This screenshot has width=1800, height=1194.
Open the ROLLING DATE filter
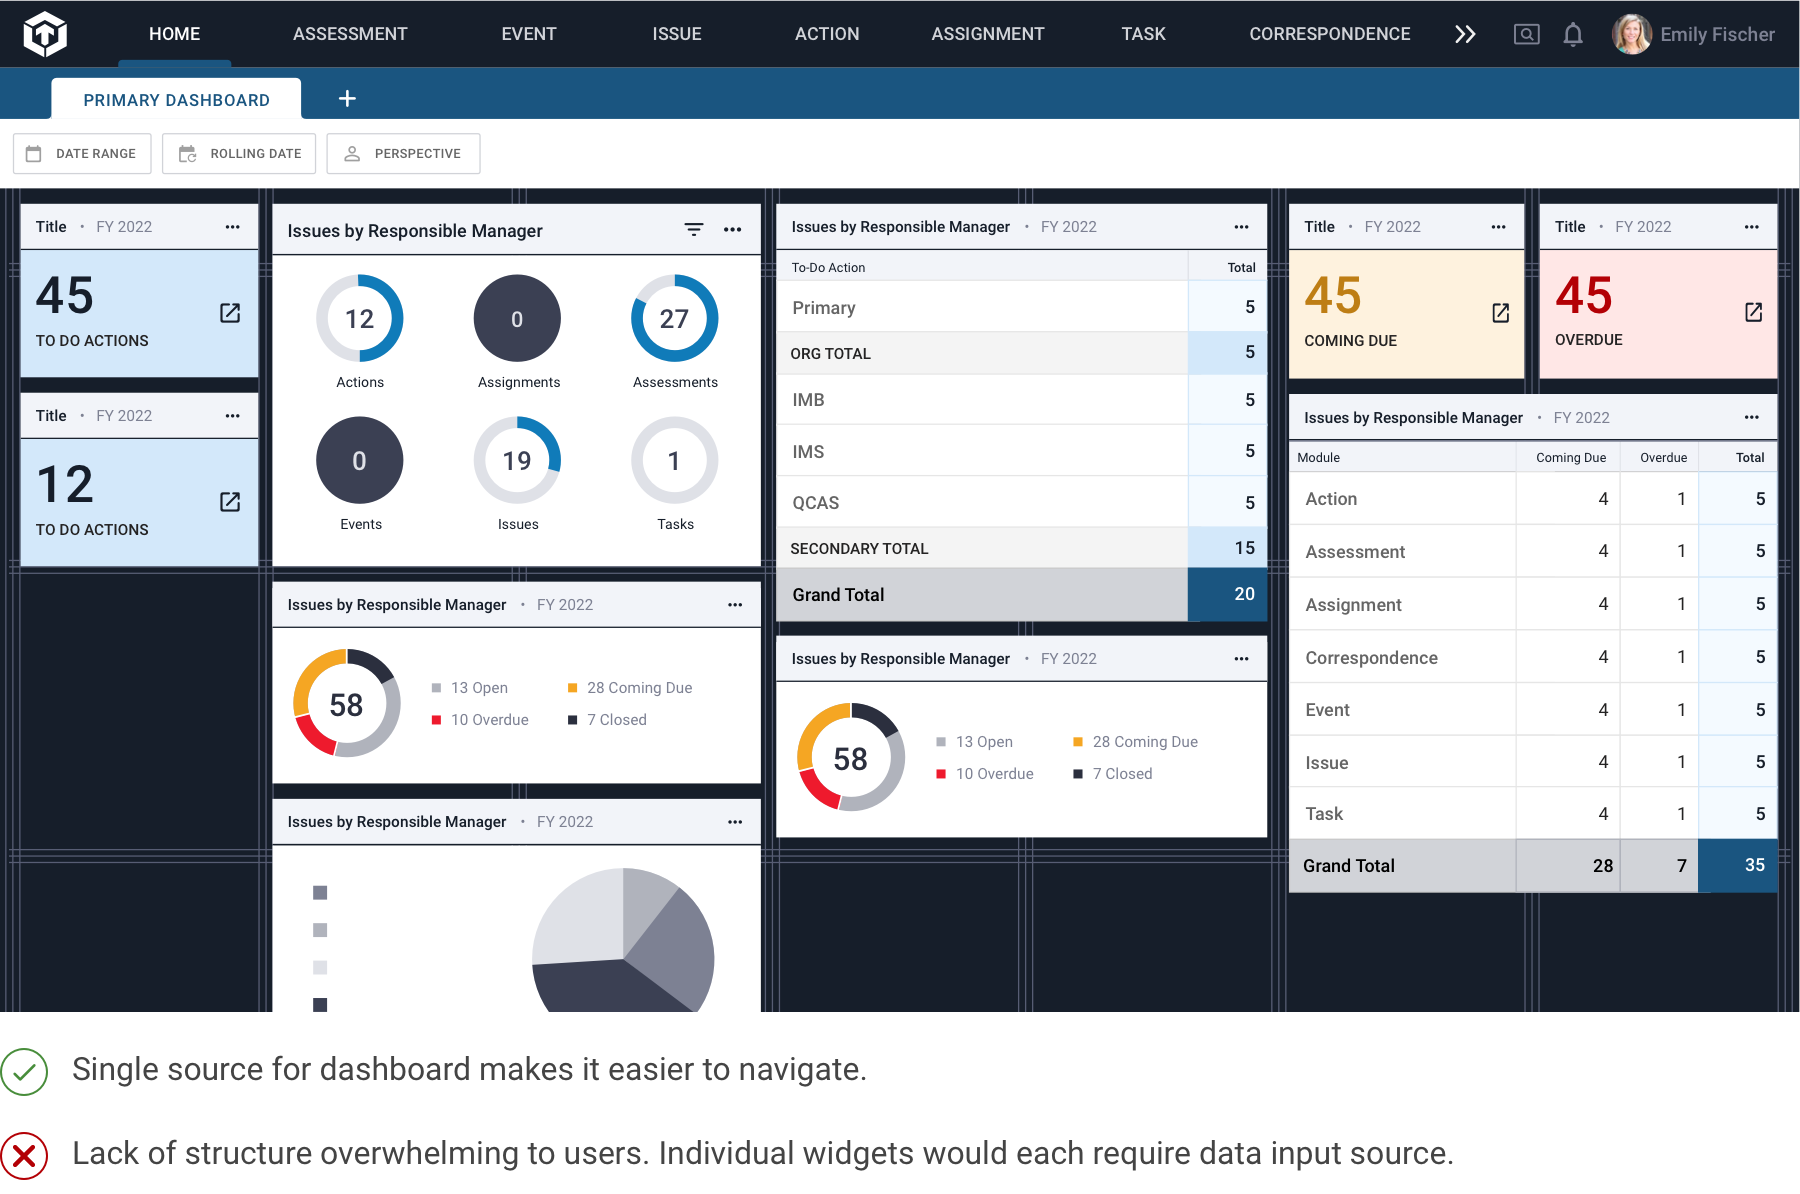(x=239, y=153)
